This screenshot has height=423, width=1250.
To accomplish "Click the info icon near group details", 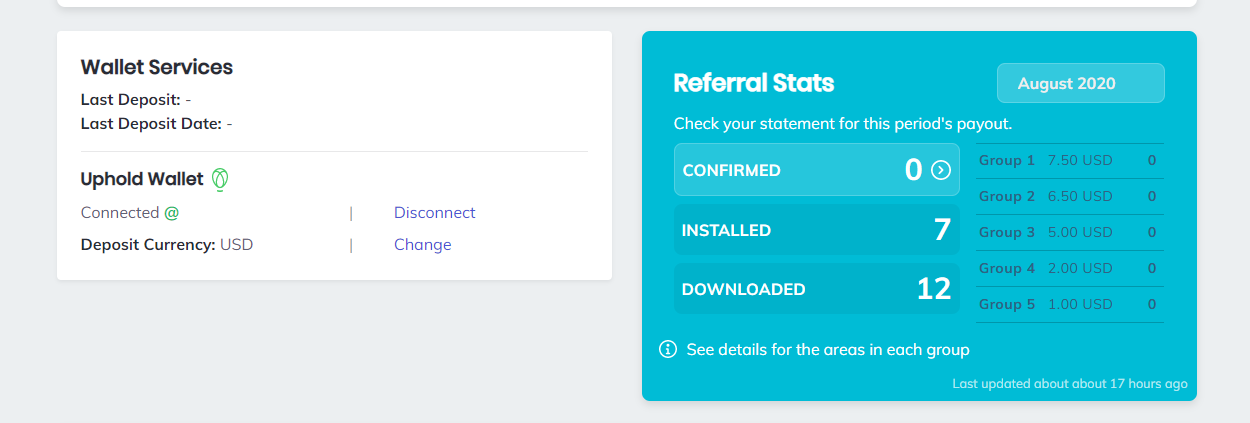I will point(668,349).
